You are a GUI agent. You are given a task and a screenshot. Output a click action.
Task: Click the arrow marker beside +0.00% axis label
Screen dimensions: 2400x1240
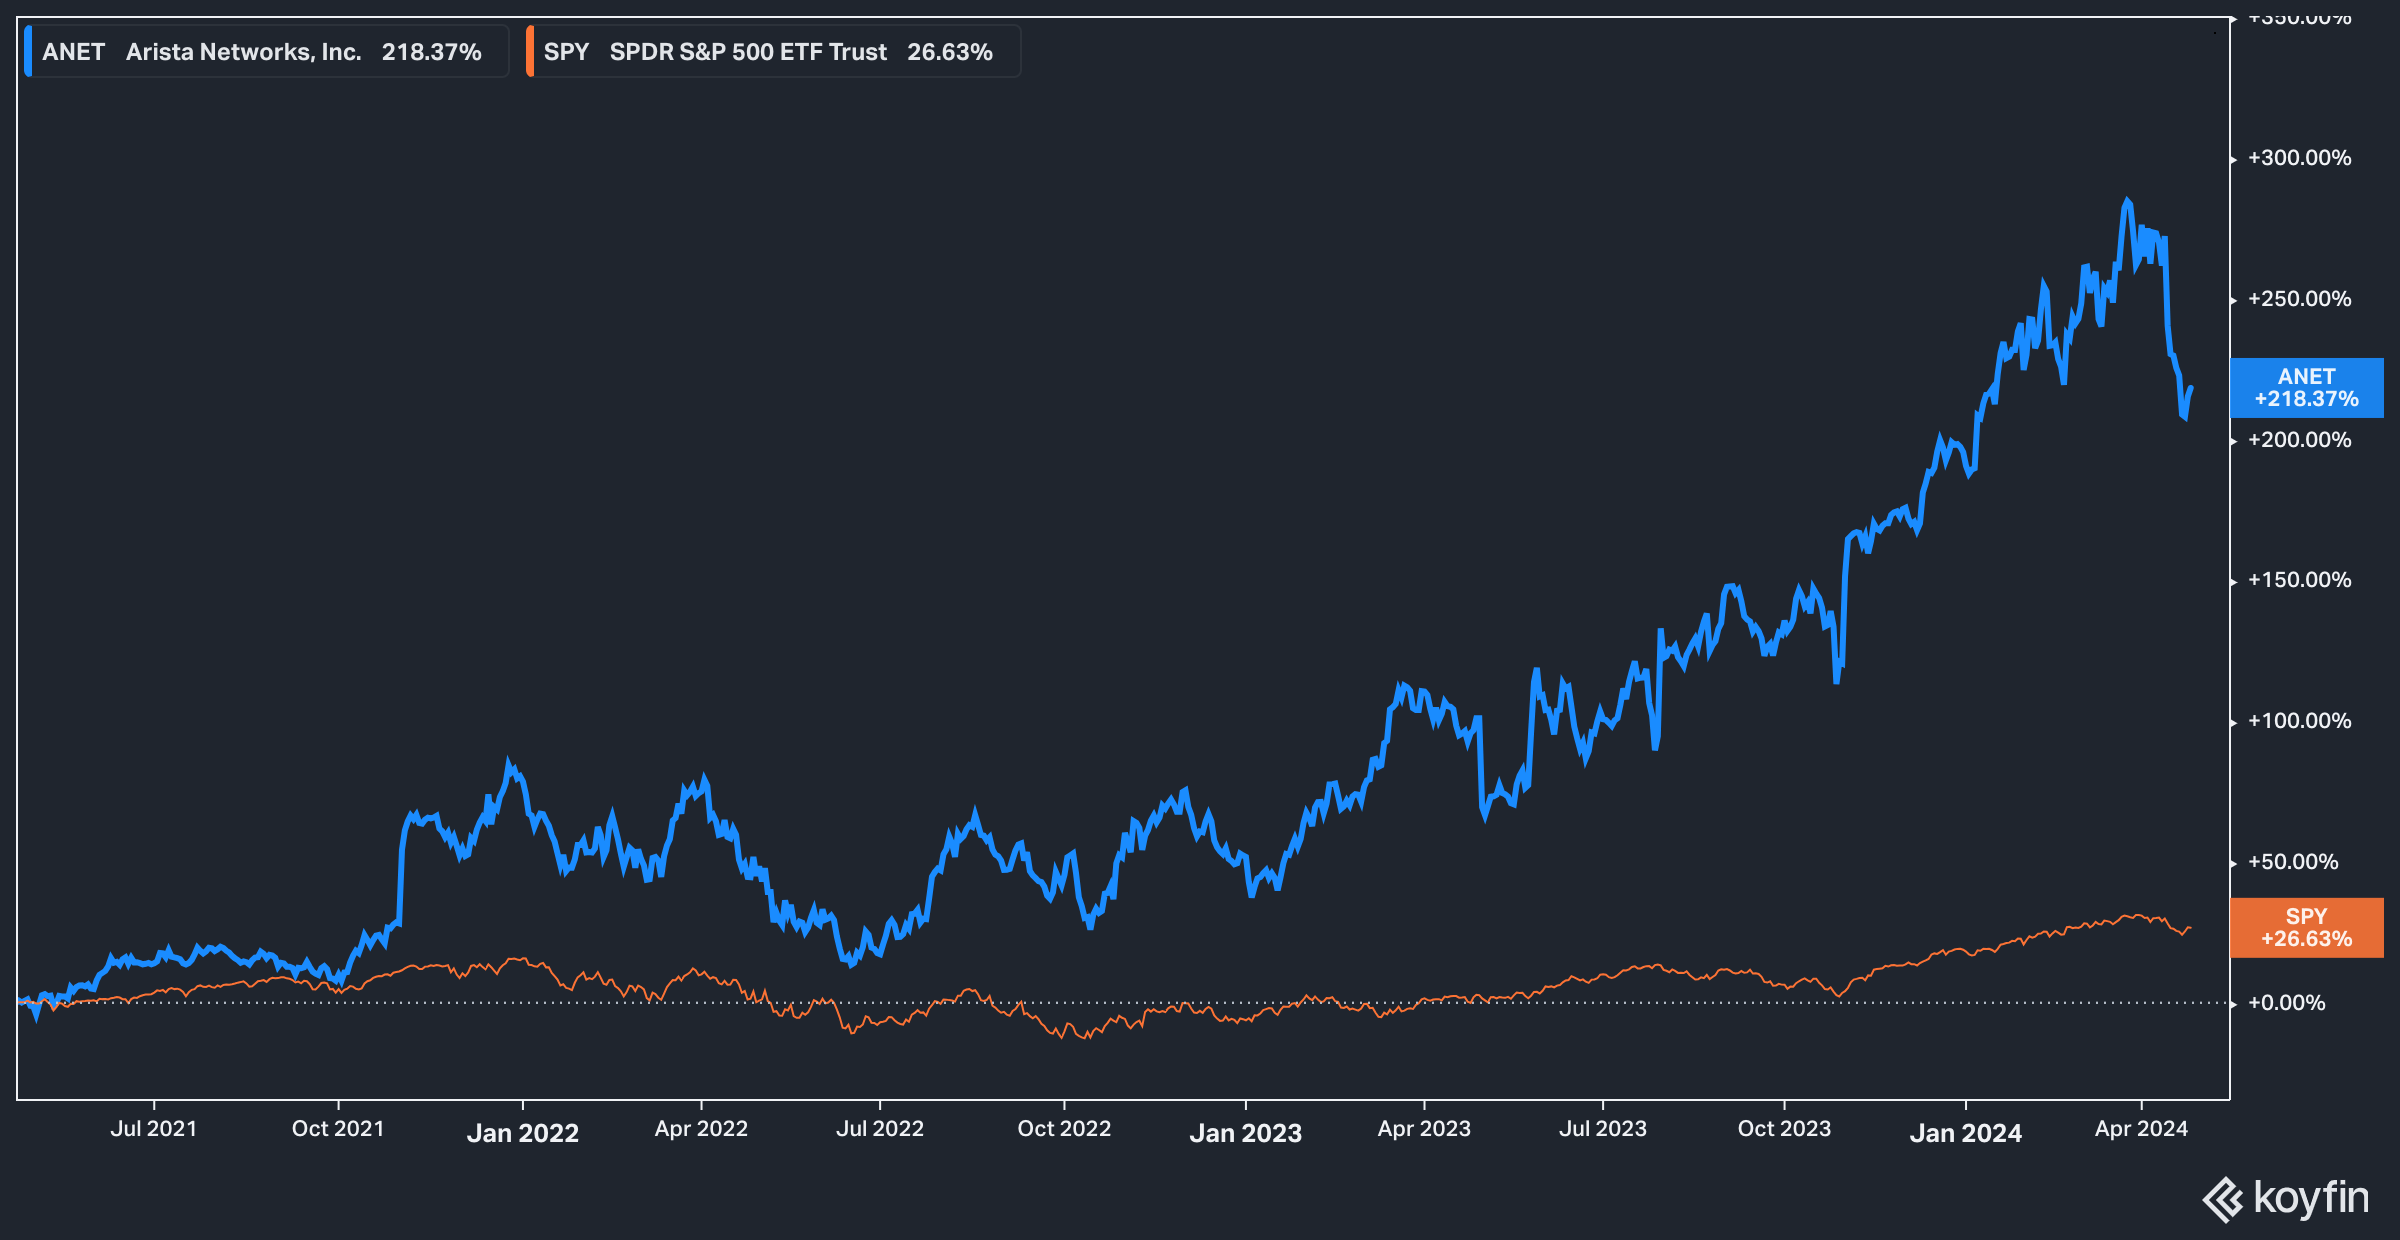click(2236, 1002)
